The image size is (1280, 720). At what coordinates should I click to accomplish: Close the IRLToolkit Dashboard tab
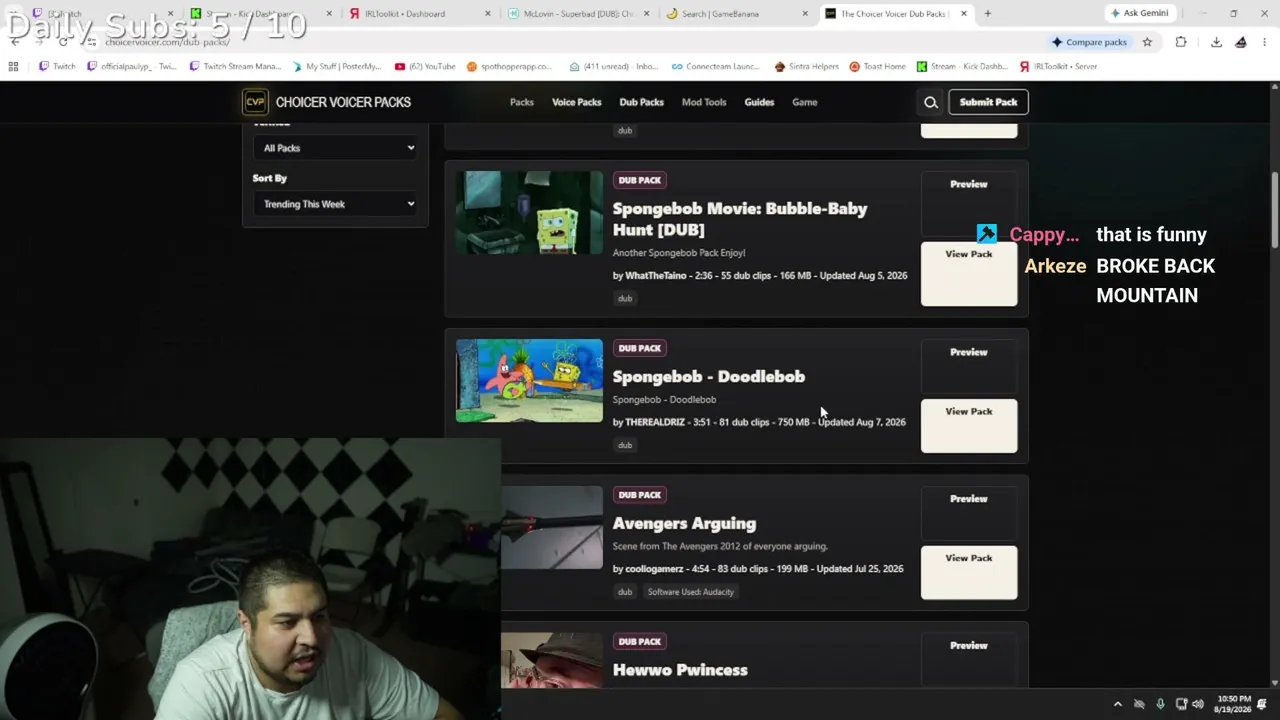point(488,14)
